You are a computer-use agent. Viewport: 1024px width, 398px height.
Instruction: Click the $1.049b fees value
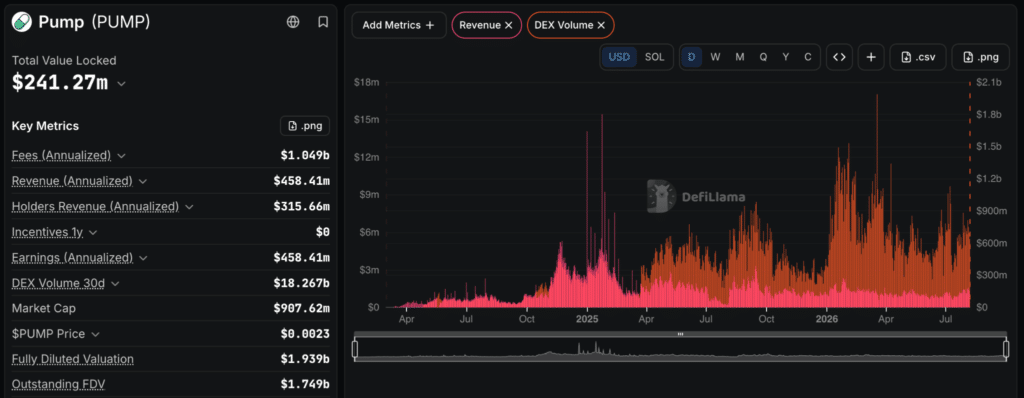pyautogui.click(x=305, y=156)
